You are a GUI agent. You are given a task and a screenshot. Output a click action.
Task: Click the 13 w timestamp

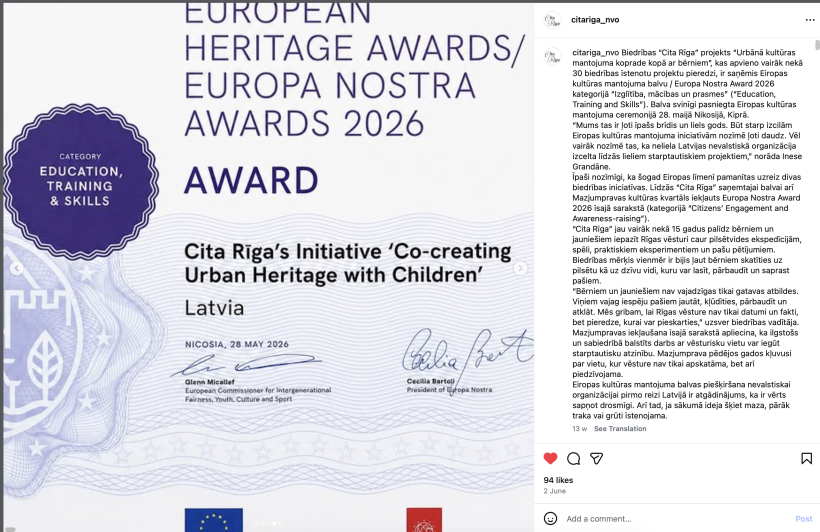pos(579,428)
